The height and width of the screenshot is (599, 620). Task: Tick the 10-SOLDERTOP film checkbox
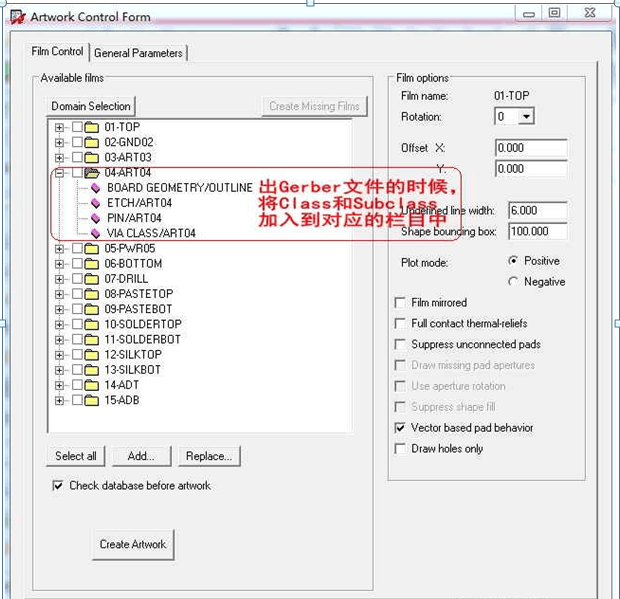pyautogui.click(x=77, y=325)
